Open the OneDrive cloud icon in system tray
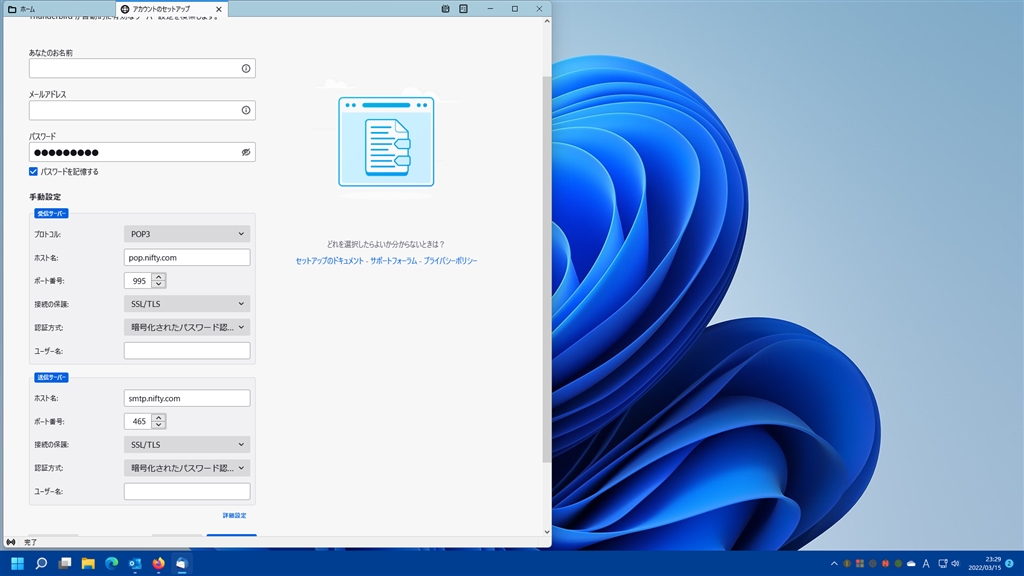This screenshot has width=1024, height=576. pos(911,564)
